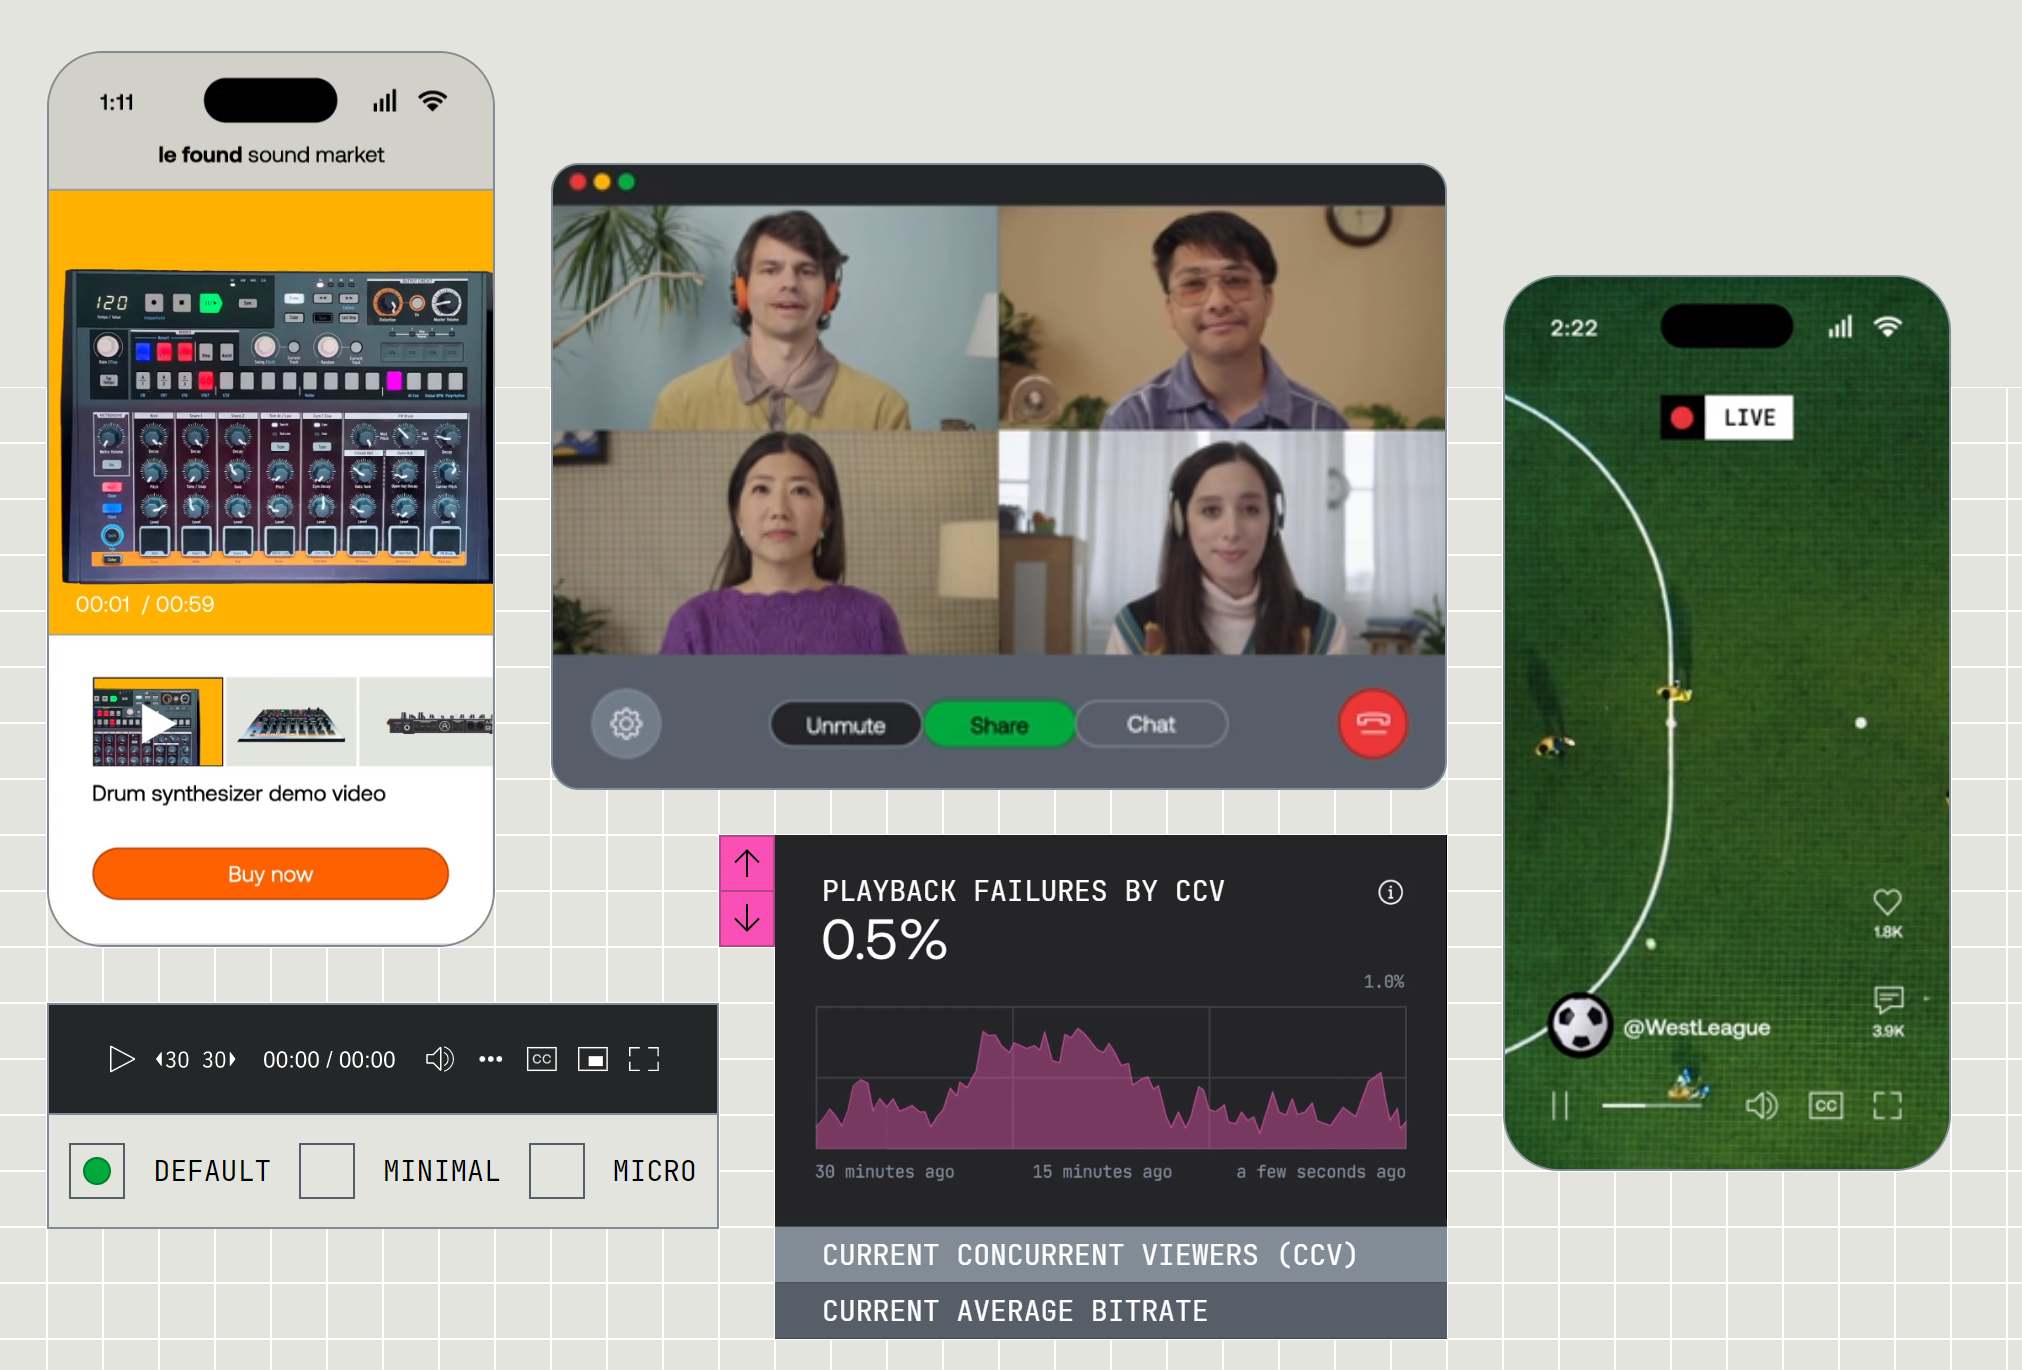Click pink down arrow stepper
The width and height of the screenshot is (2022, 1370).
pos(747,918)
